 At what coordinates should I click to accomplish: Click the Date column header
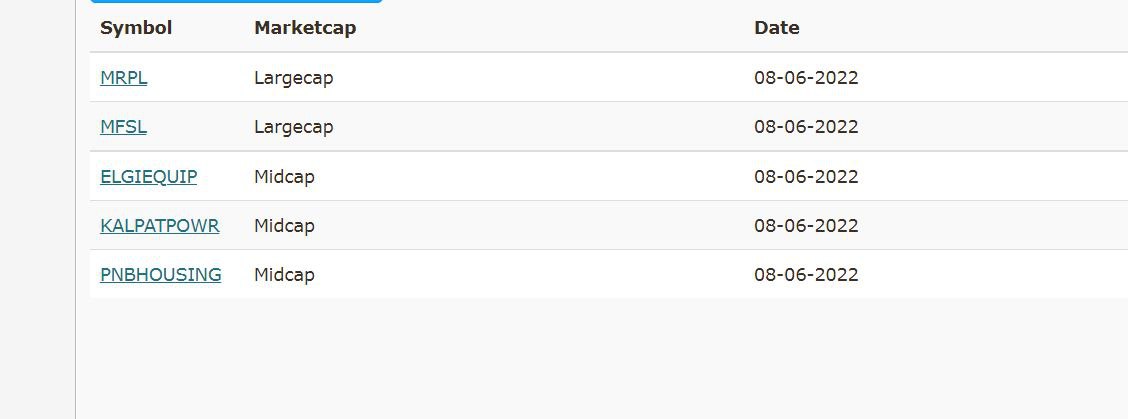click(x=777, y=28)
